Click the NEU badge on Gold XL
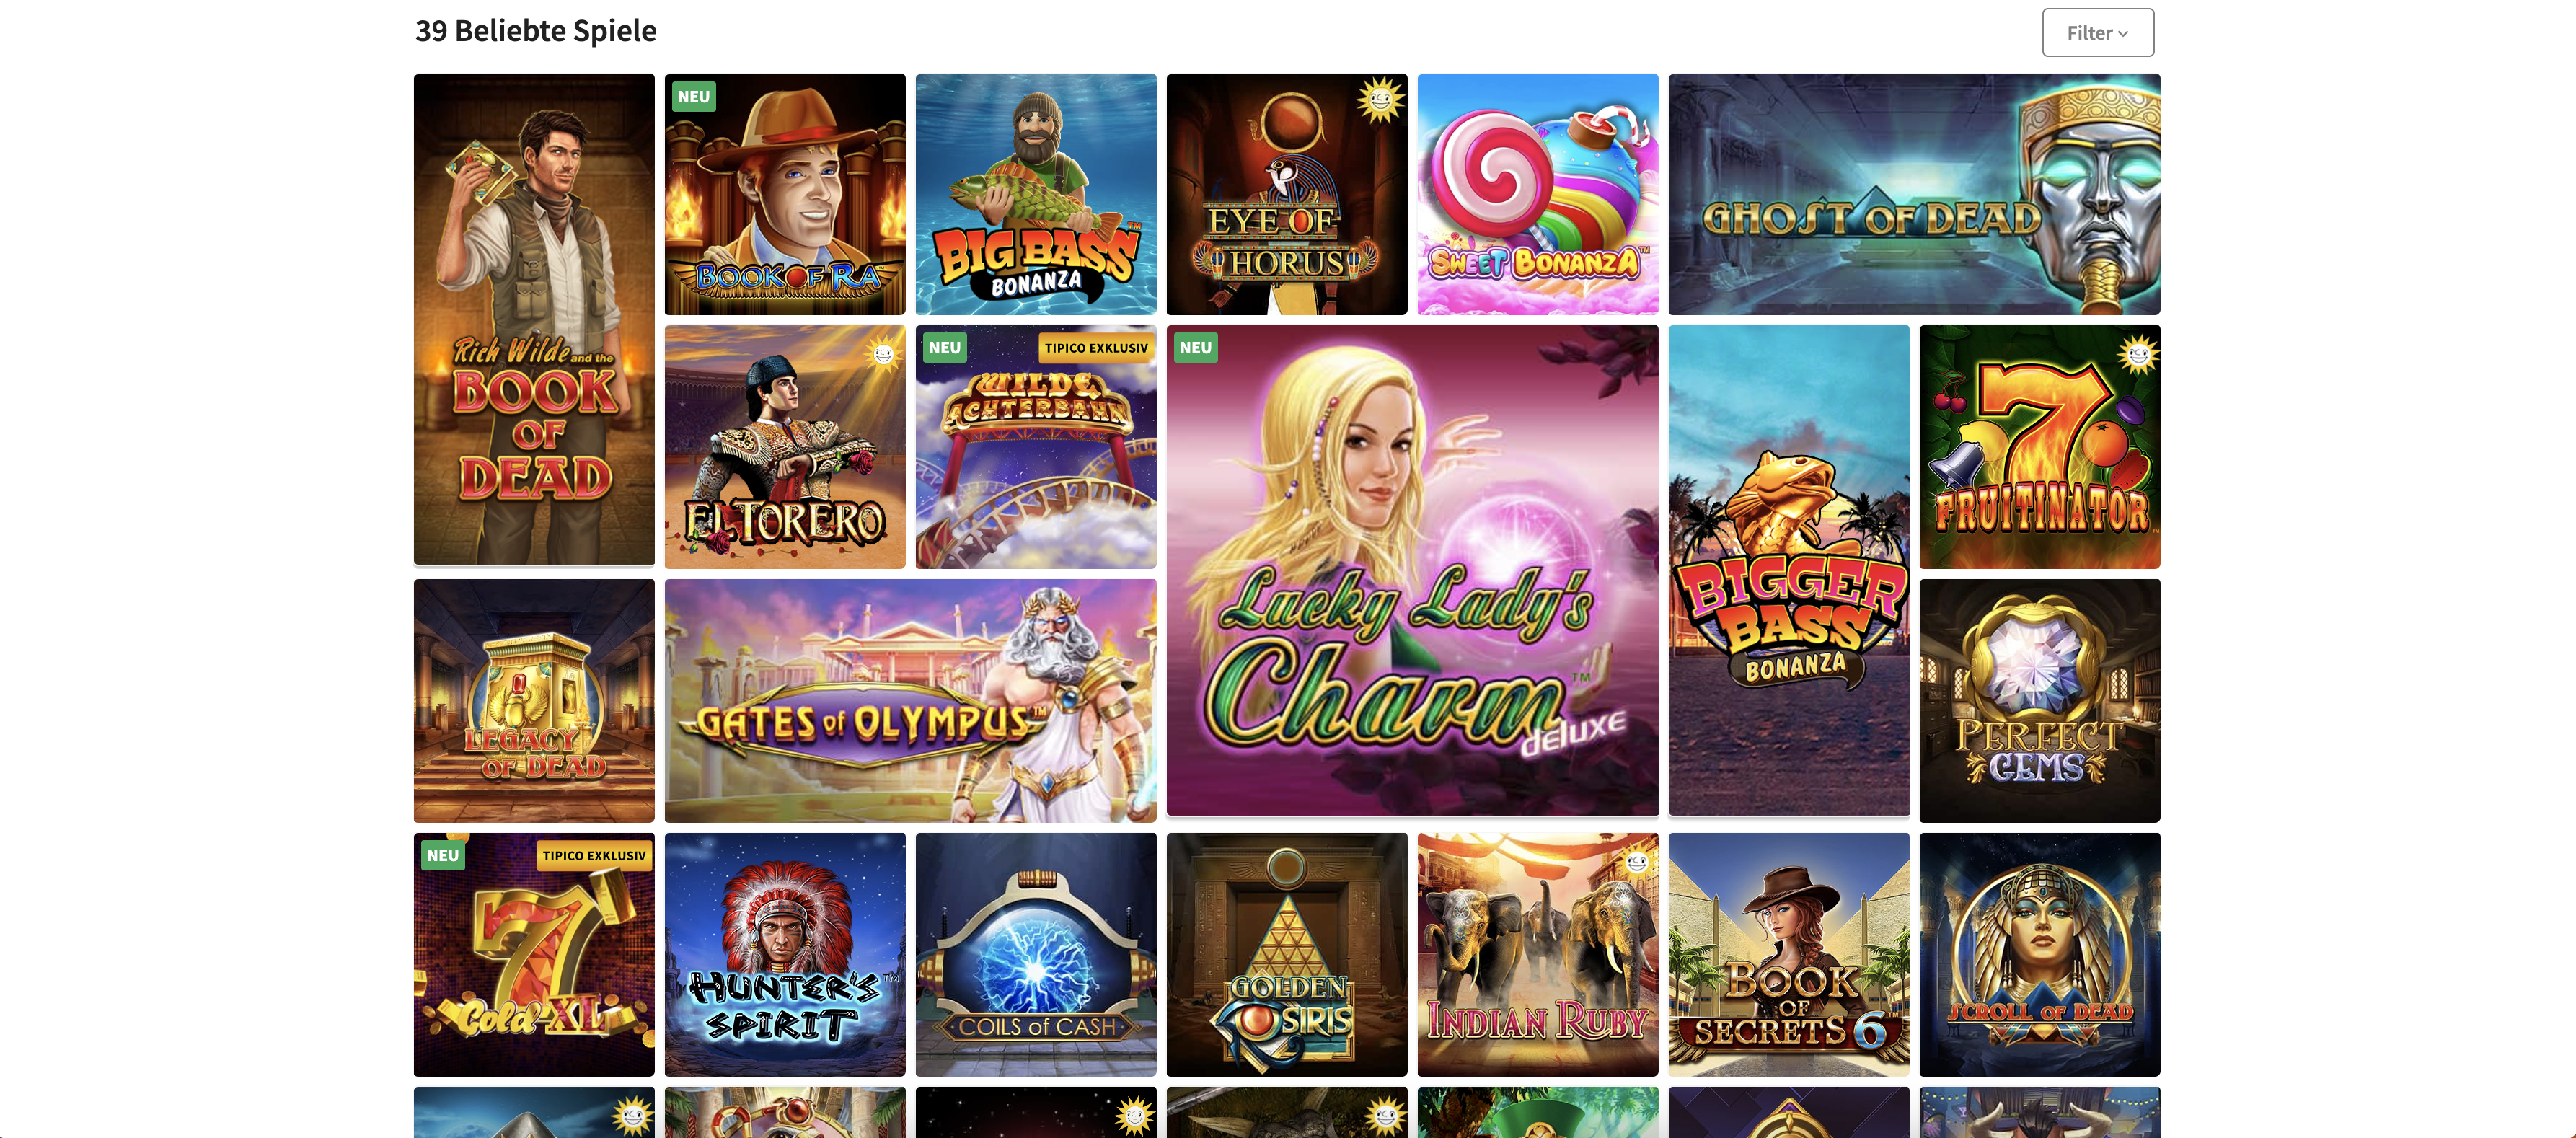This screenshot has width=2576, height=1138. (x=443, y=856)
